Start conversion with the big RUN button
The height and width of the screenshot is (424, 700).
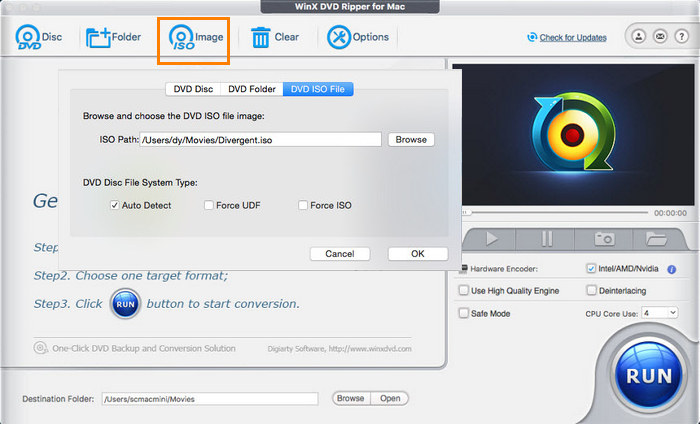pos(649,375)
